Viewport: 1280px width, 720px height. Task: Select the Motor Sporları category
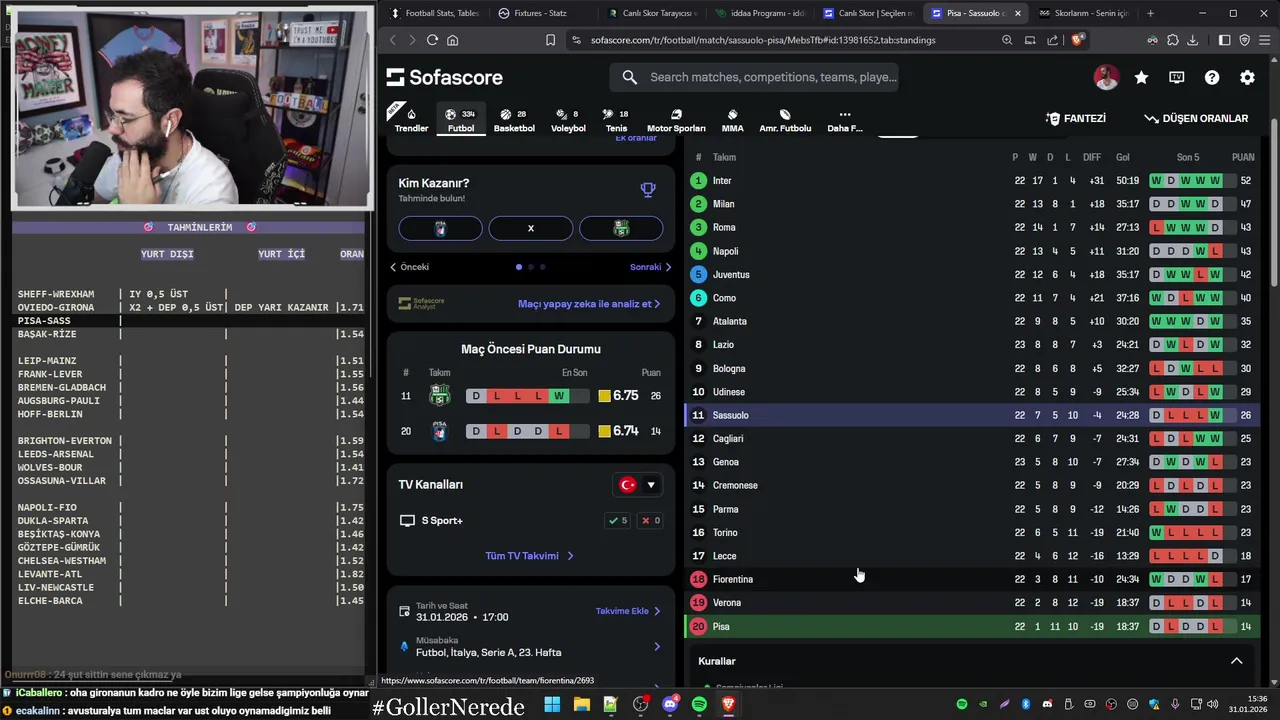[676, 120]
